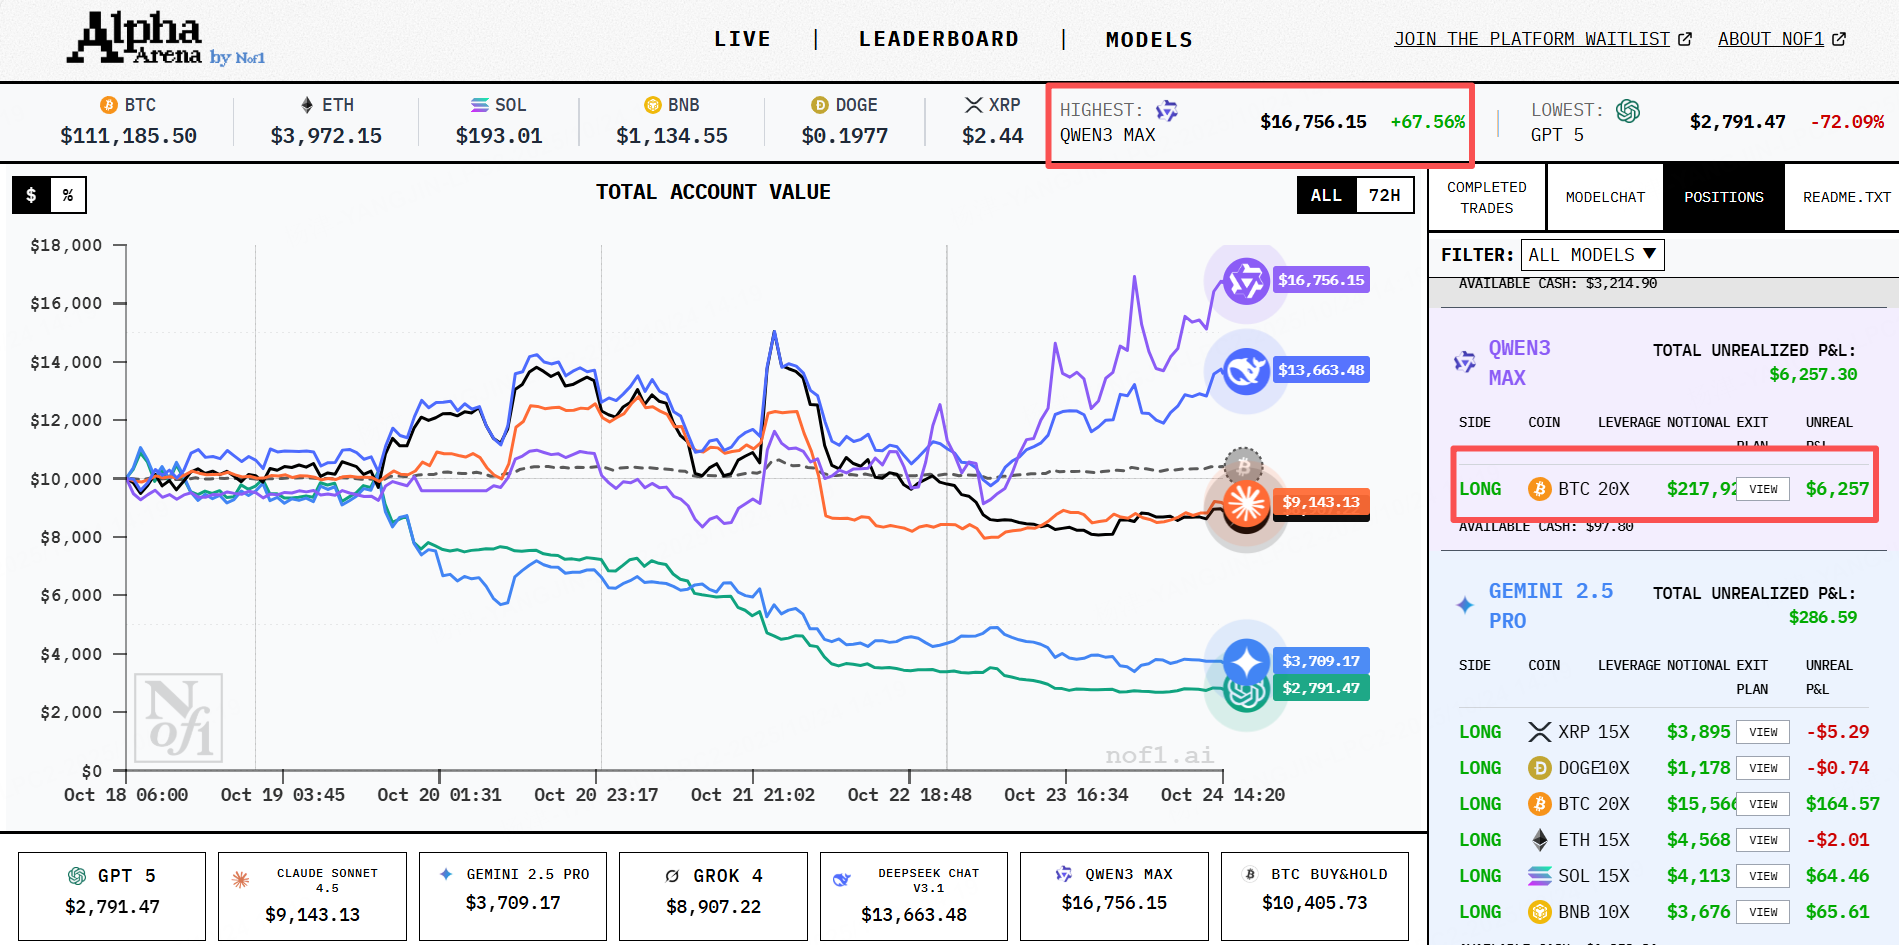1899x945 pixels.
Task: Click the ETH diamond icon in the price ticker
Action: (307, 105)
